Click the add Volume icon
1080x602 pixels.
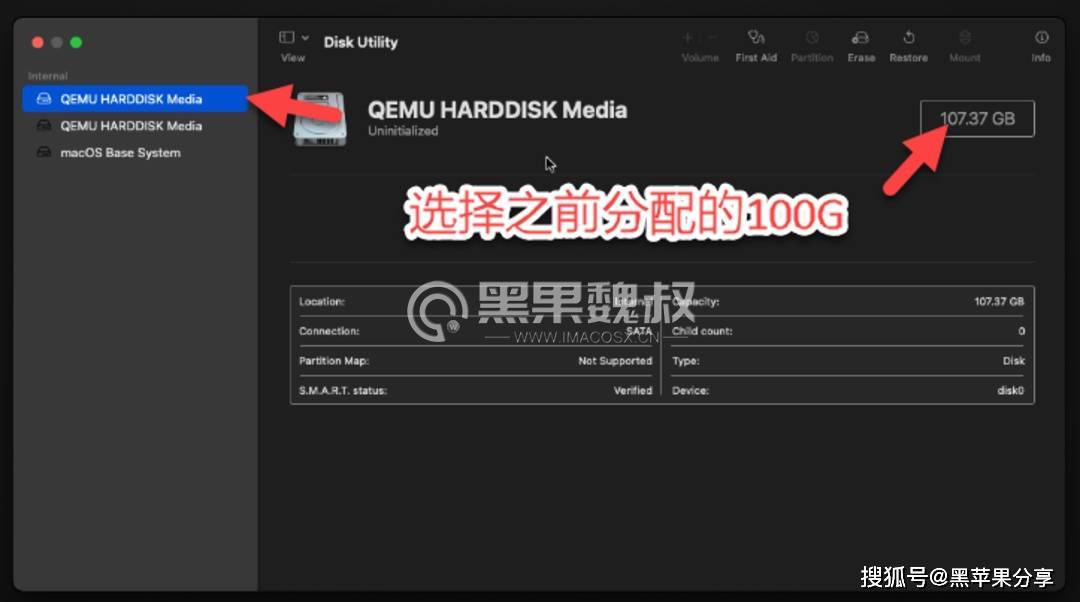(x=687, y=38)
